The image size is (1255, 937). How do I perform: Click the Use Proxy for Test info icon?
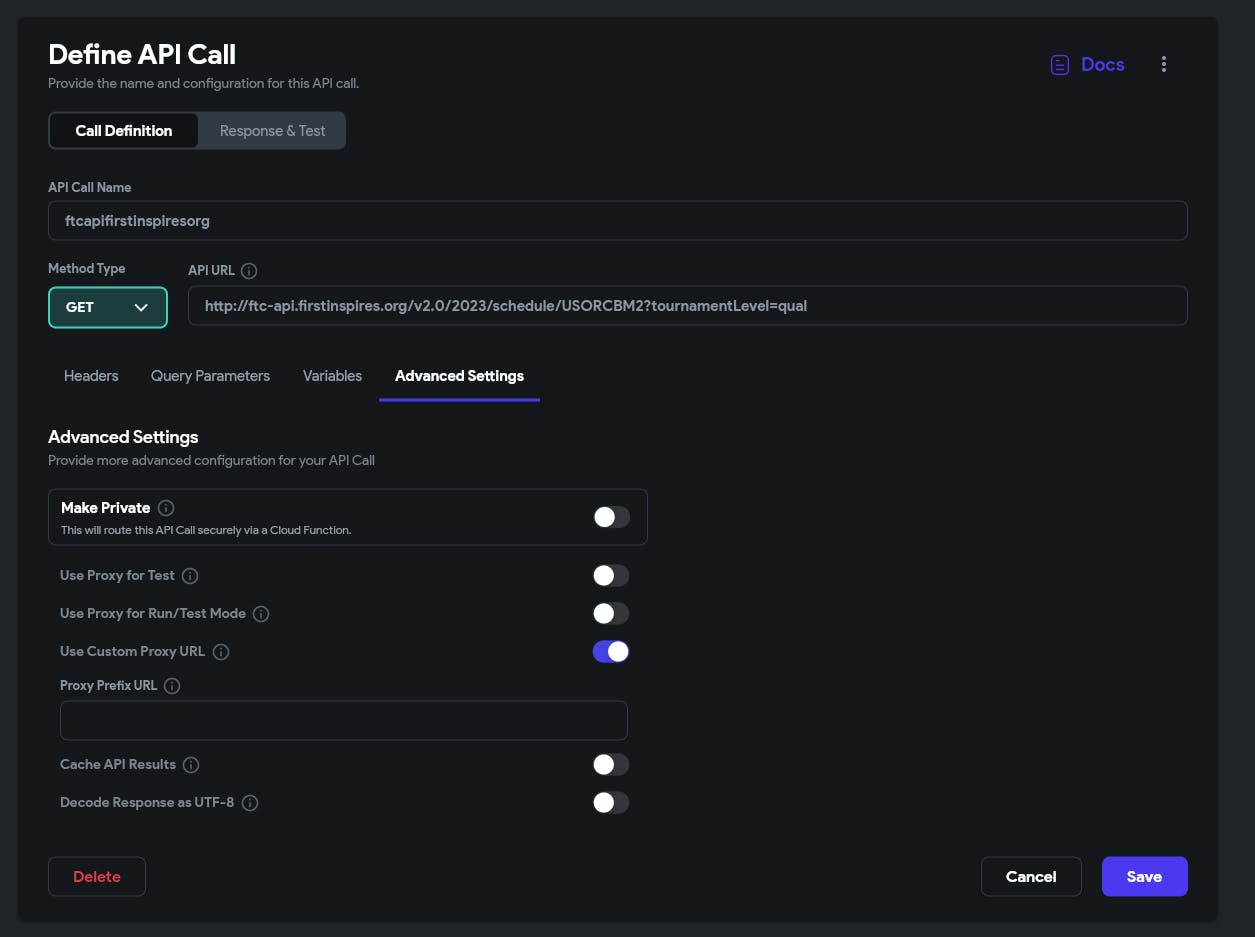(190, 576)
